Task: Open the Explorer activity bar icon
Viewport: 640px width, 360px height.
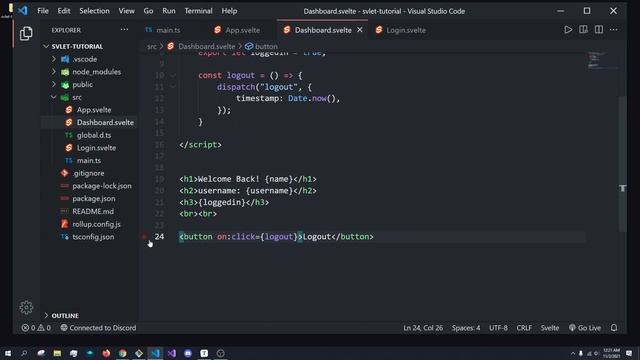Action: point(26,33)
